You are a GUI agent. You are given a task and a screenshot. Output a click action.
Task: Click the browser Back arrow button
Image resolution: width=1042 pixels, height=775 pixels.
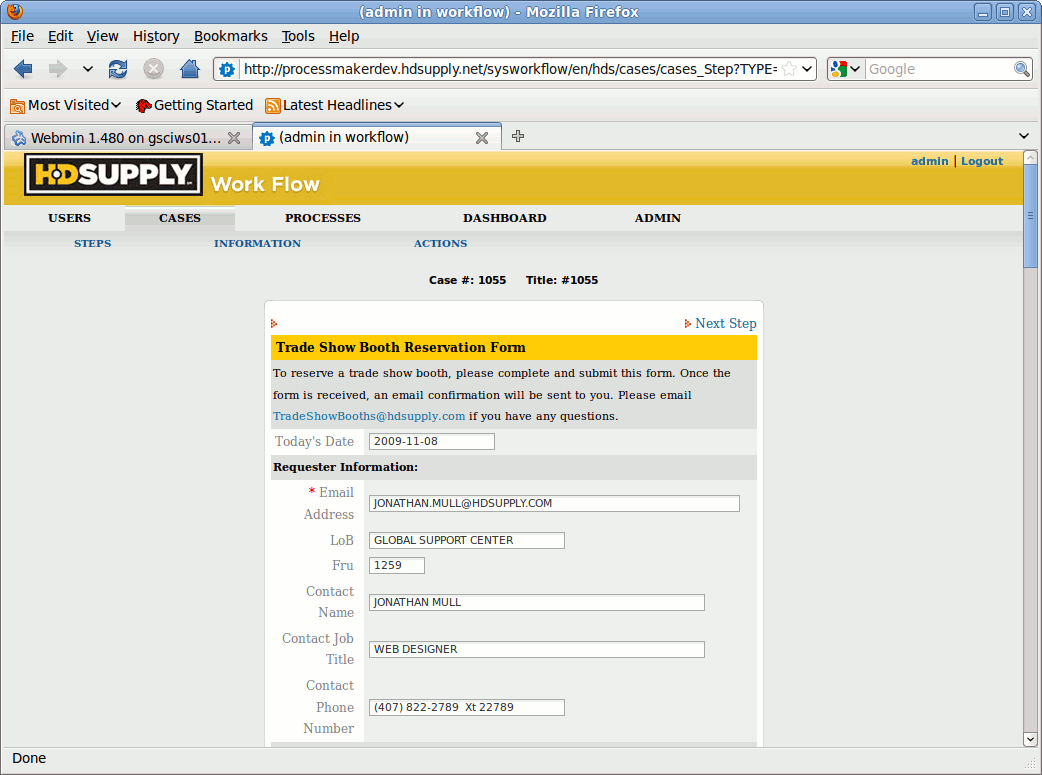23,69
